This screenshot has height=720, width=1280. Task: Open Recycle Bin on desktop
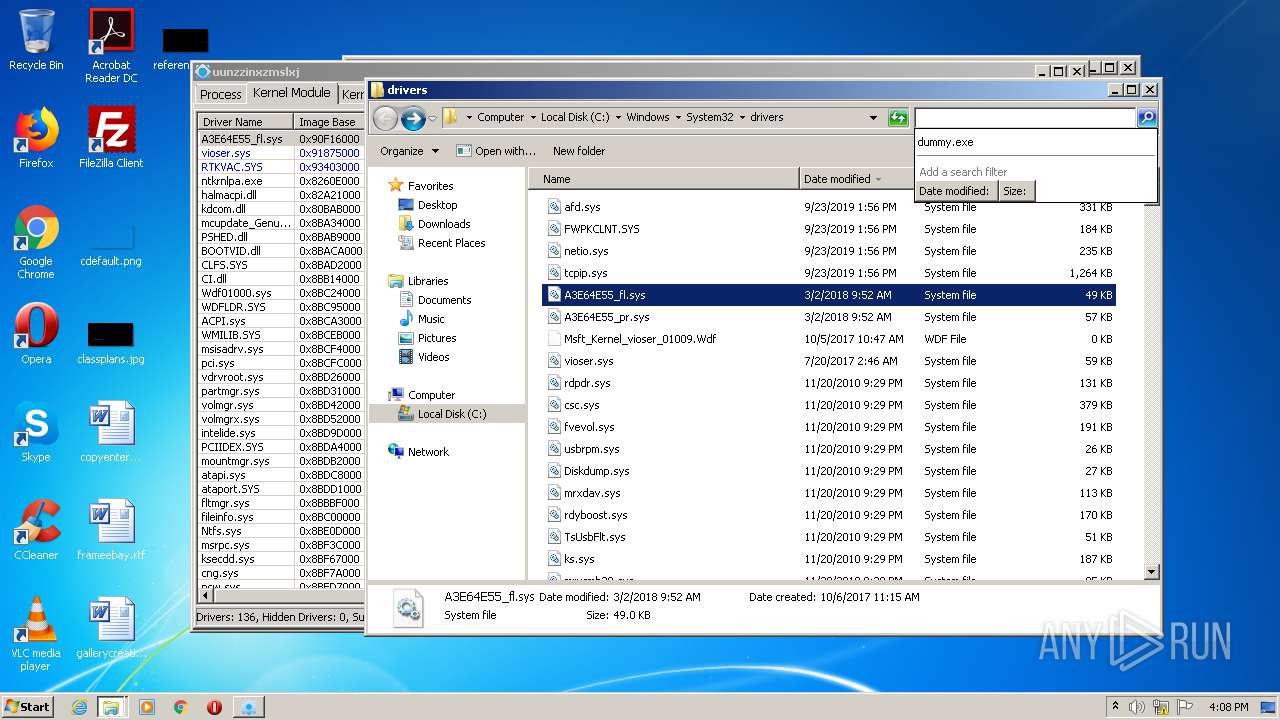pyautogui.click(x=36, y=40)
